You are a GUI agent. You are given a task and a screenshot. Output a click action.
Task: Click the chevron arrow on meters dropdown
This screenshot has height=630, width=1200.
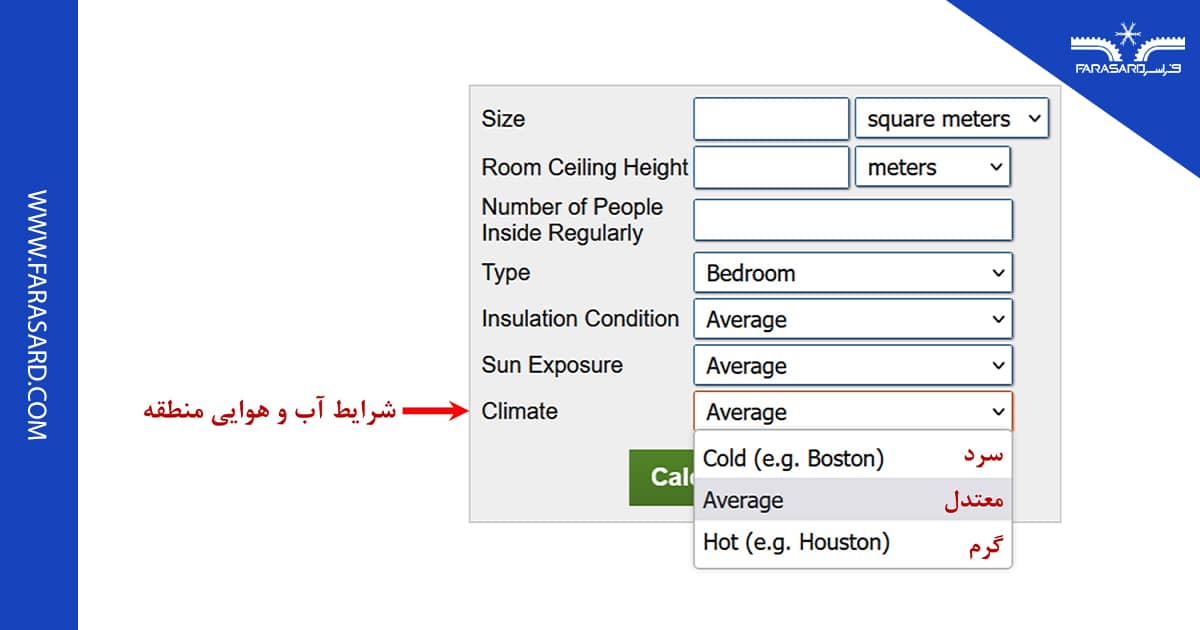(996, 167)
